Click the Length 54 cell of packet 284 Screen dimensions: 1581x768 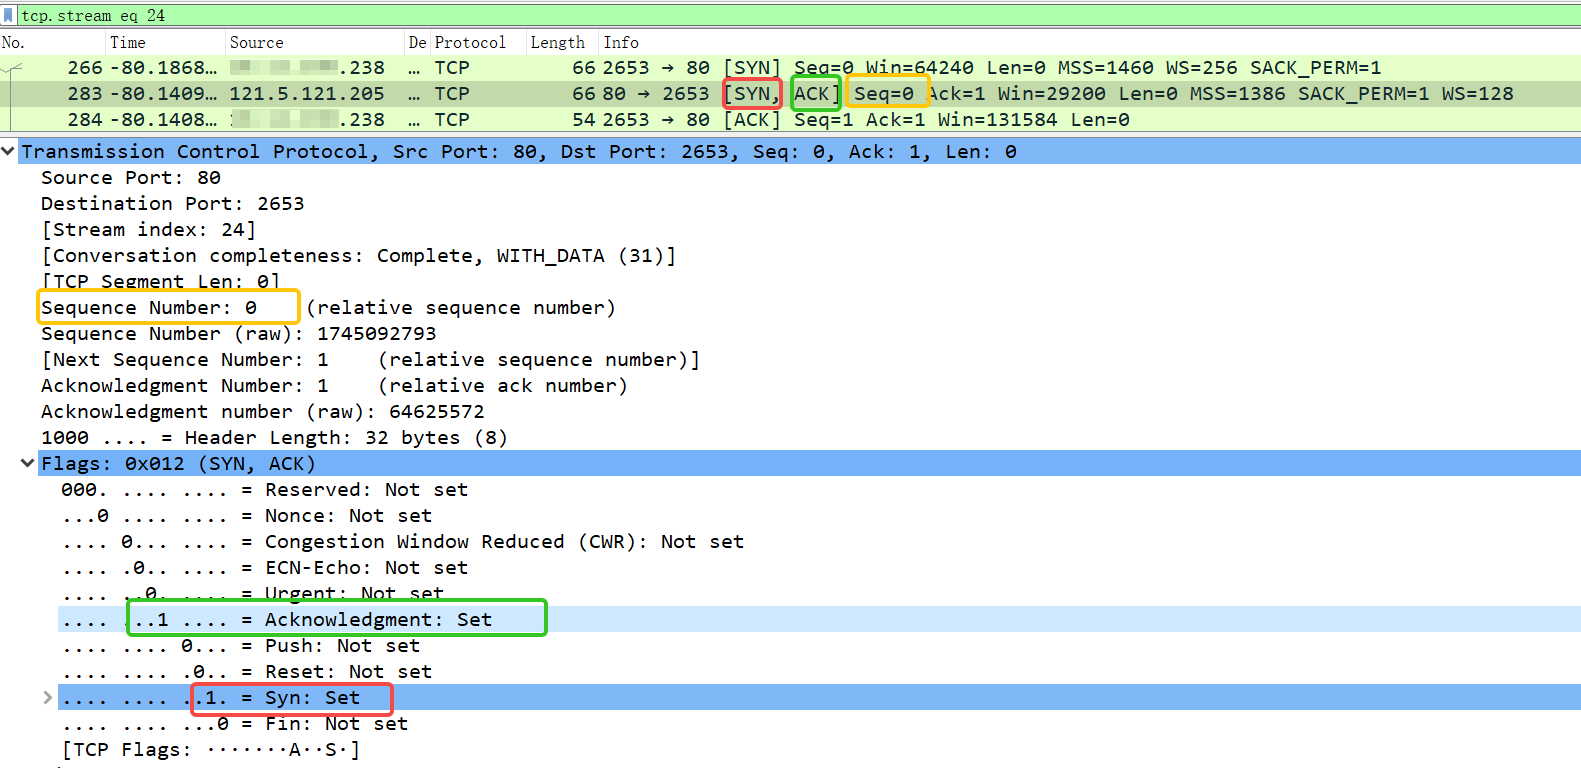click(x=583, y=119)
